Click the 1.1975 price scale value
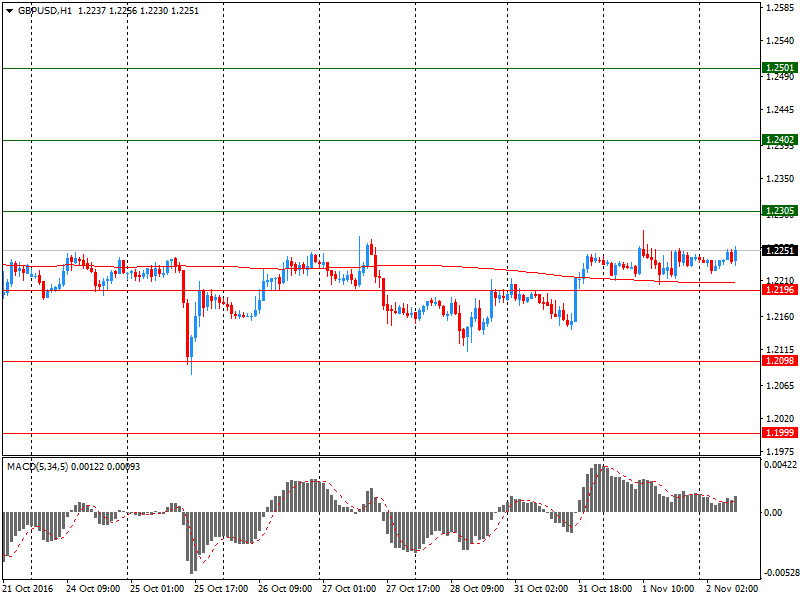The height and width of the screenshot is (600, 800). tap(780, 452)
